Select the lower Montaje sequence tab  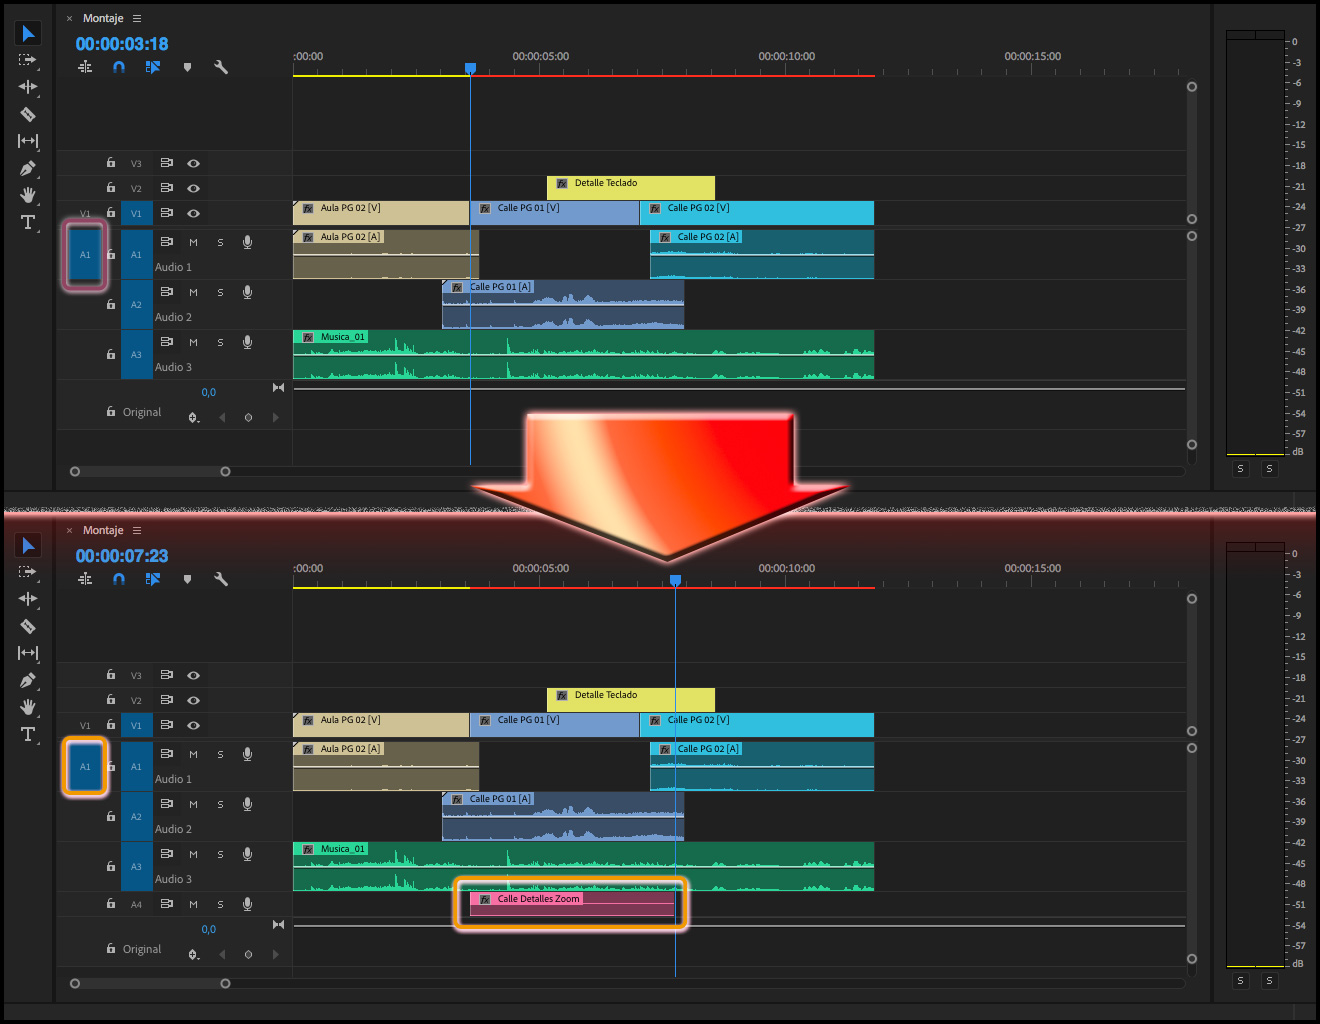(x=103, y=530)
